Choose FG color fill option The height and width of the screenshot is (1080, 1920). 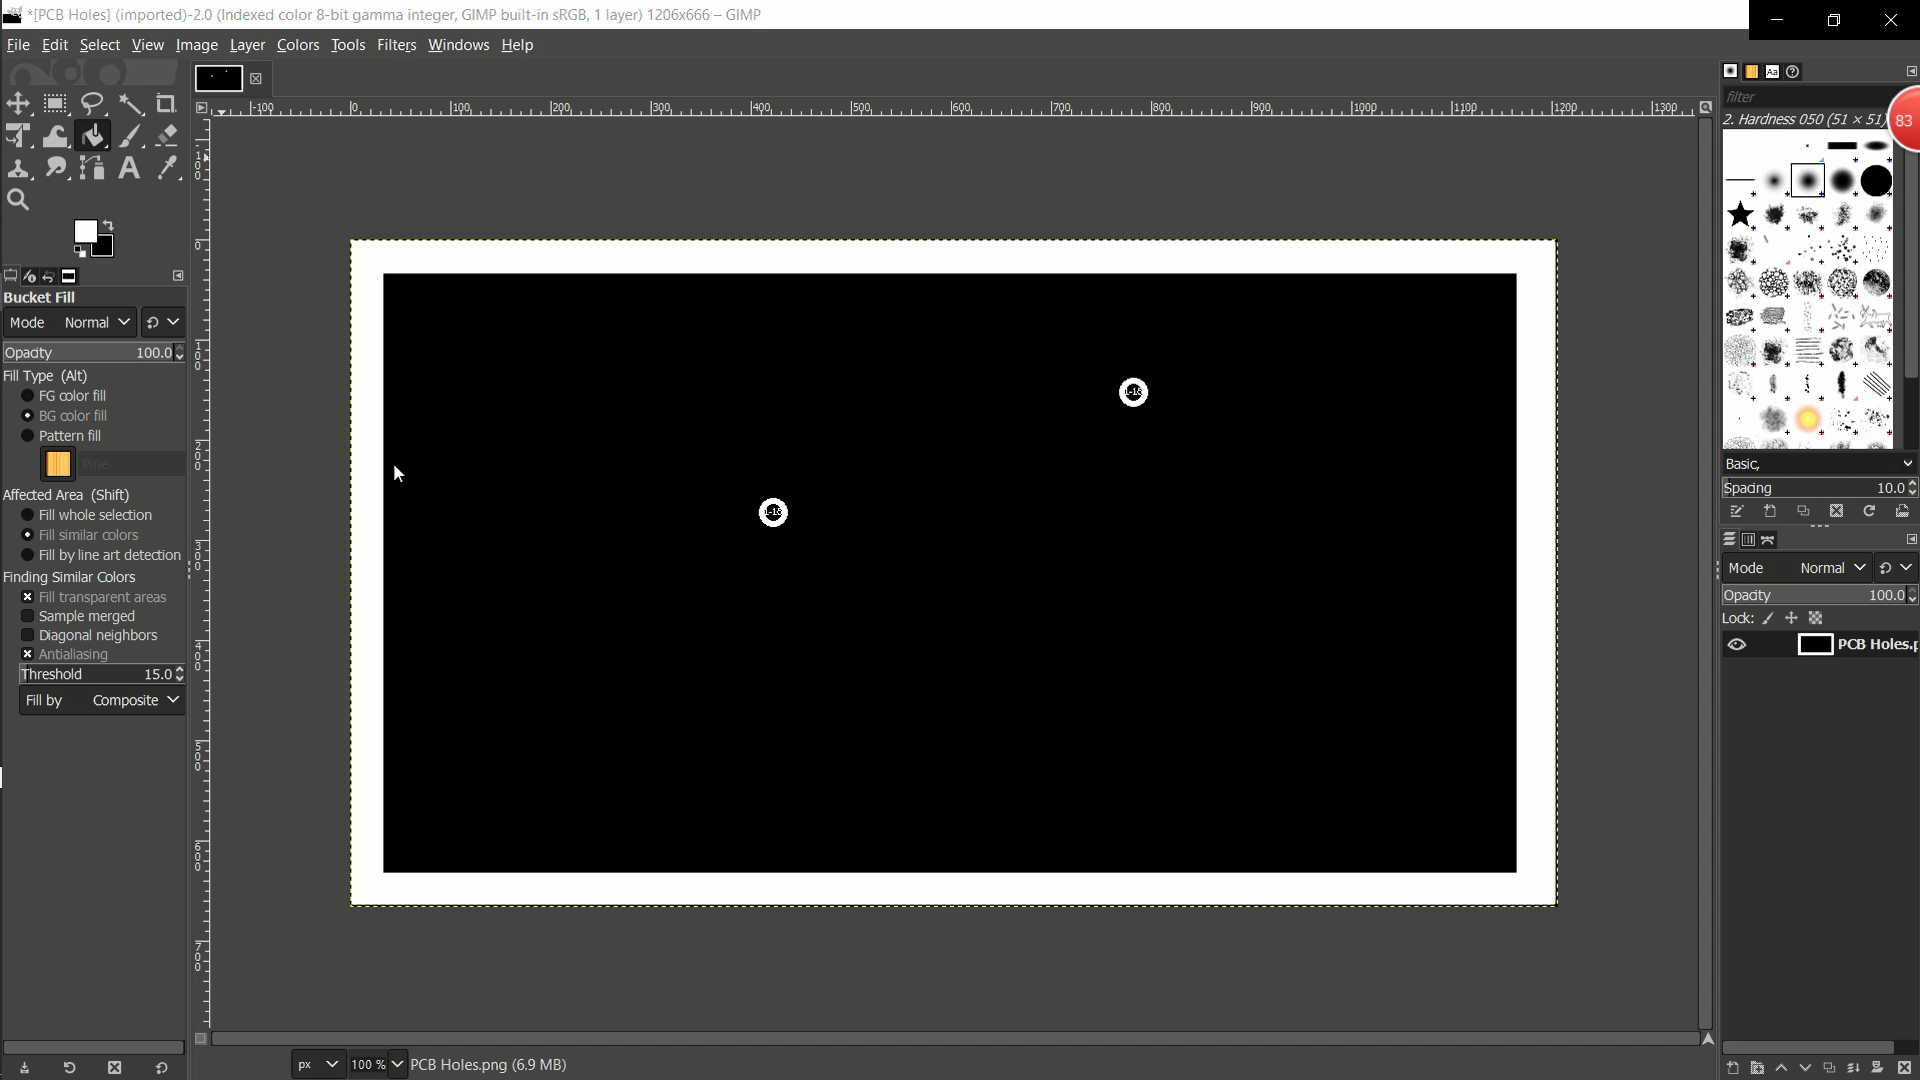(28, 396)
